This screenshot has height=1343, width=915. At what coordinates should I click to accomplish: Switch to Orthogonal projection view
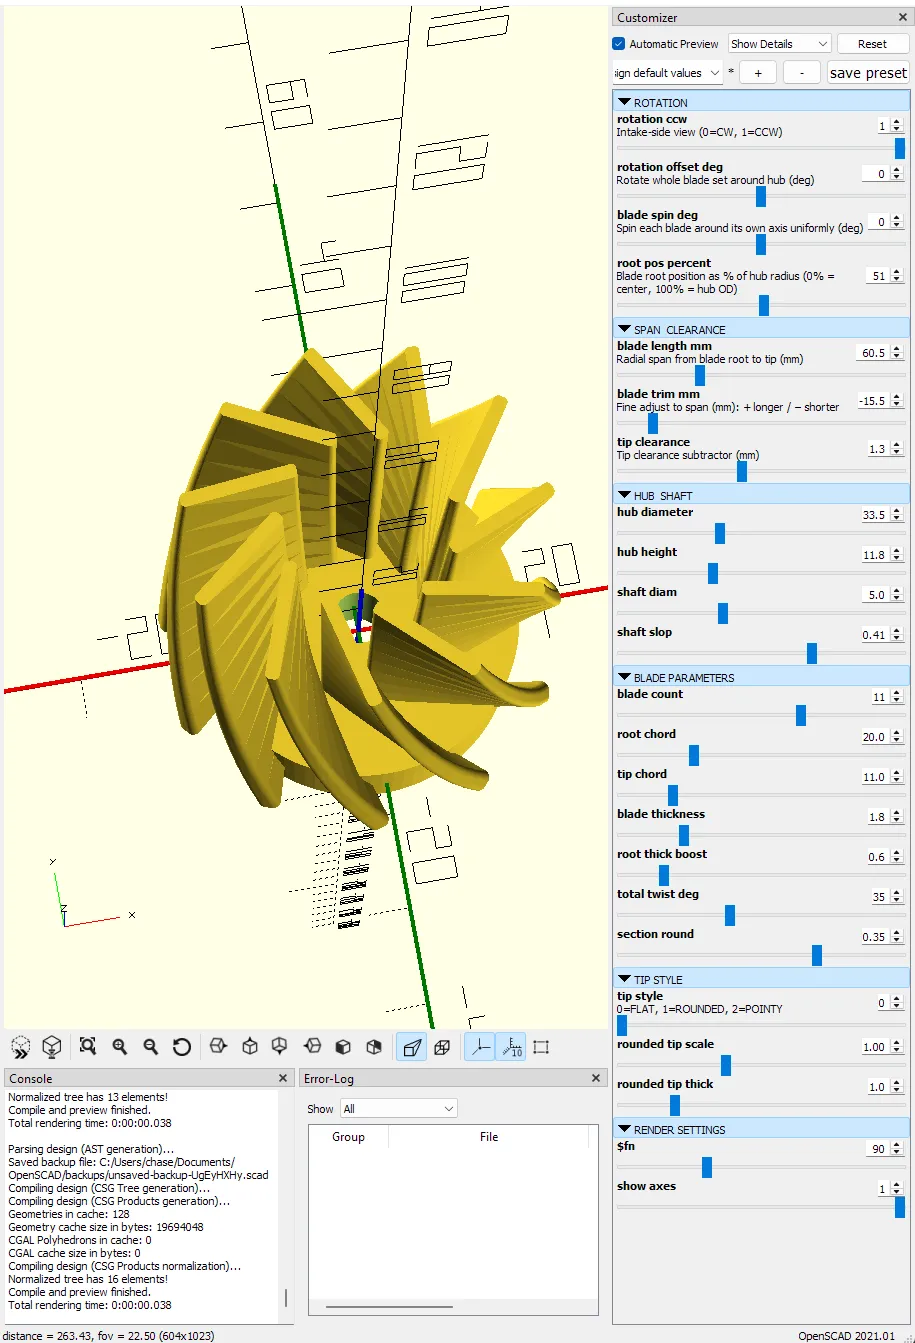coord(442,1047)
